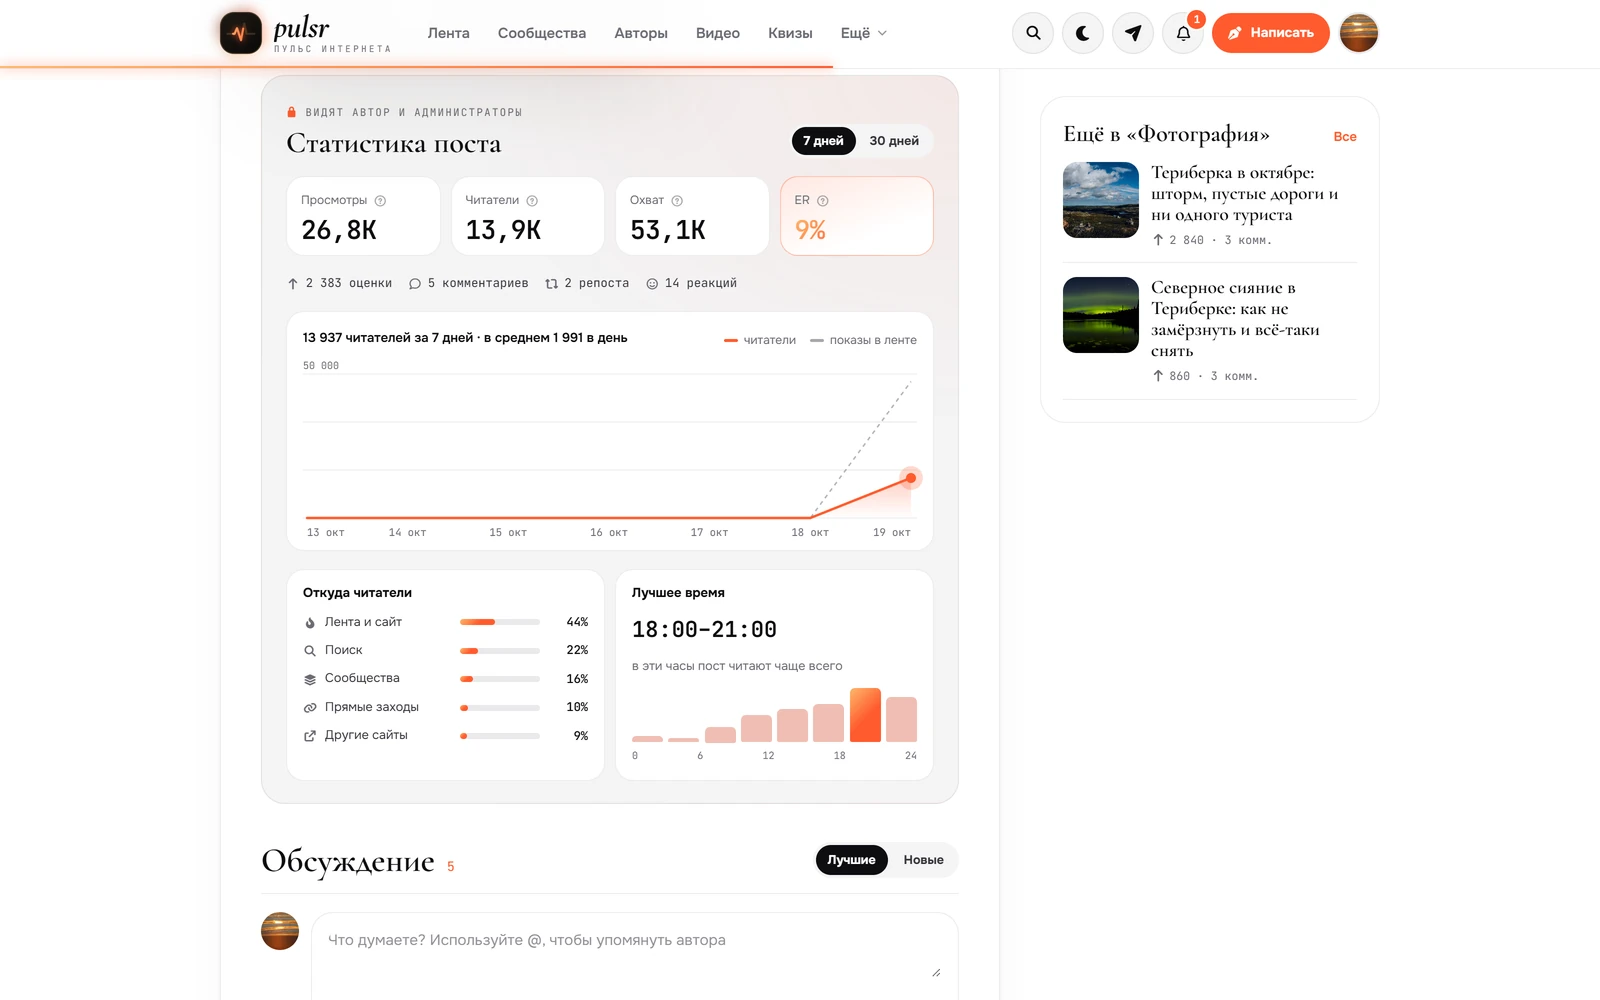The image size is (1600, 1000).
Task: Click help icon next to ER
Action: 823,201
